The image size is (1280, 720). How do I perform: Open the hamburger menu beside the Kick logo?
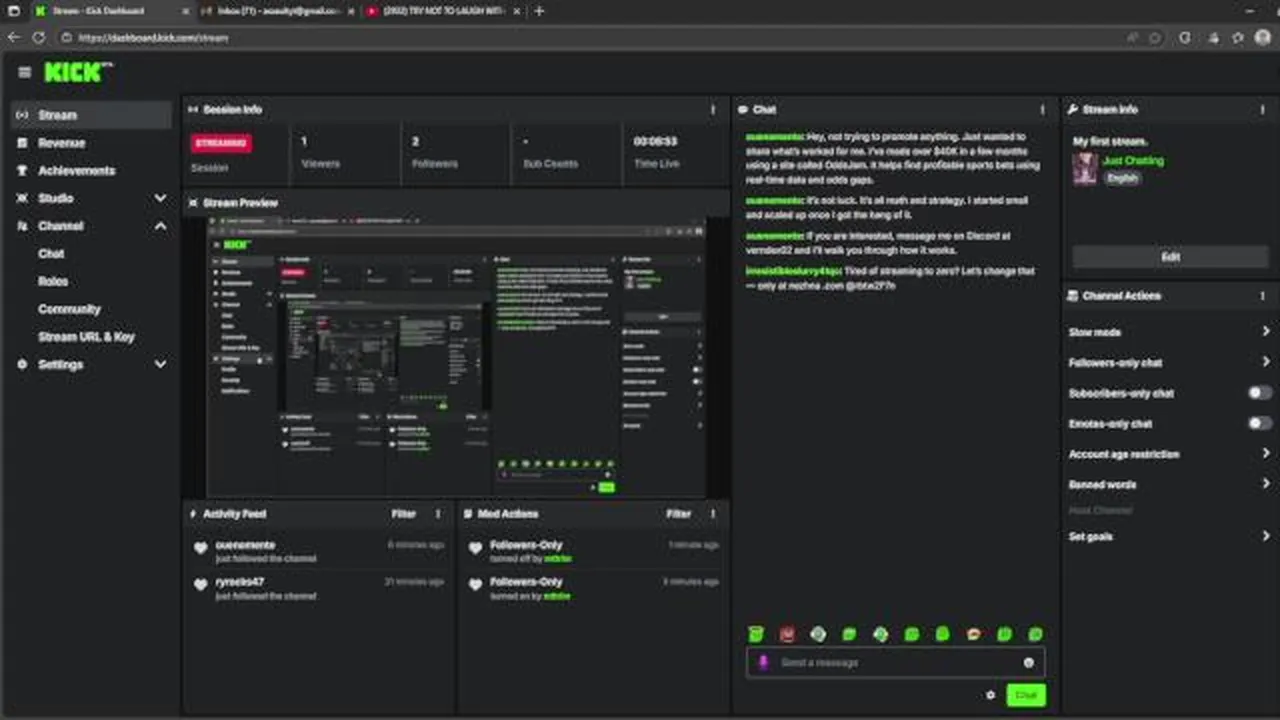(x=24, y=72)
